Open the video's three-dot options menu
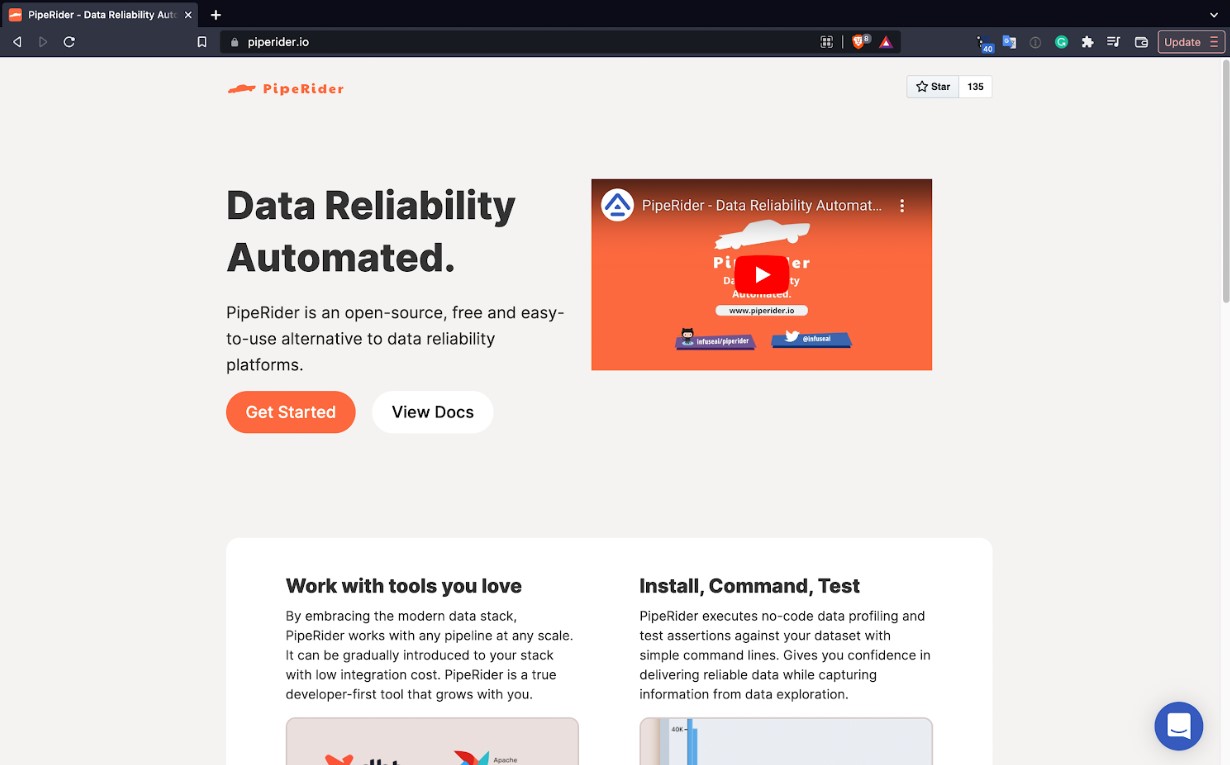The image size is (1230, 765). pyautogui.click(x=902, y=204)
